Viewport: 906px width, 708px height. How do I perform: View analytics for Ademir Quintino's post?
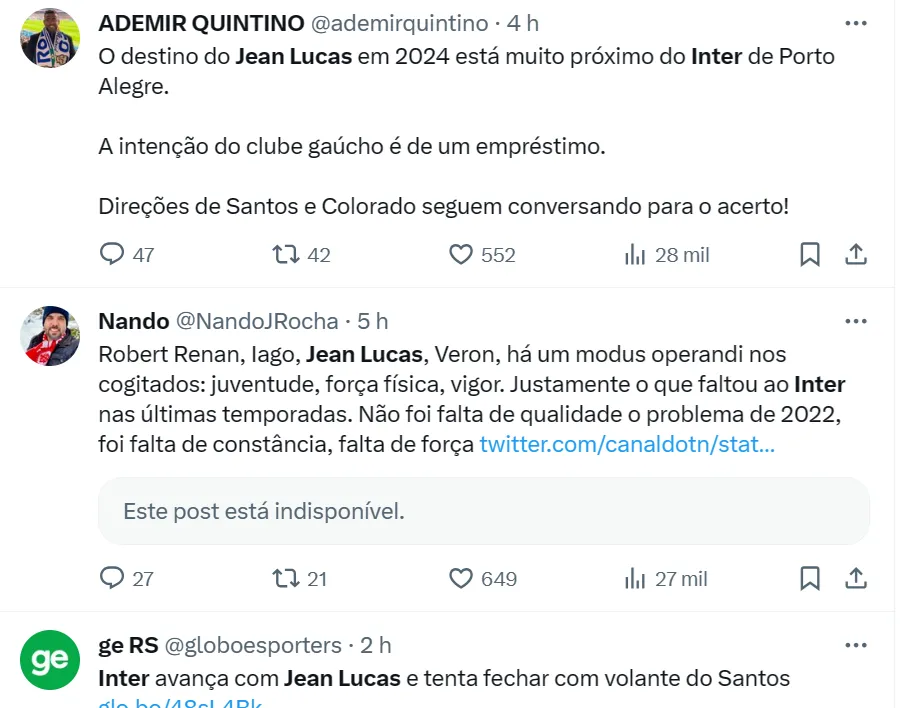pyautogui.click(x=635, y=255)
